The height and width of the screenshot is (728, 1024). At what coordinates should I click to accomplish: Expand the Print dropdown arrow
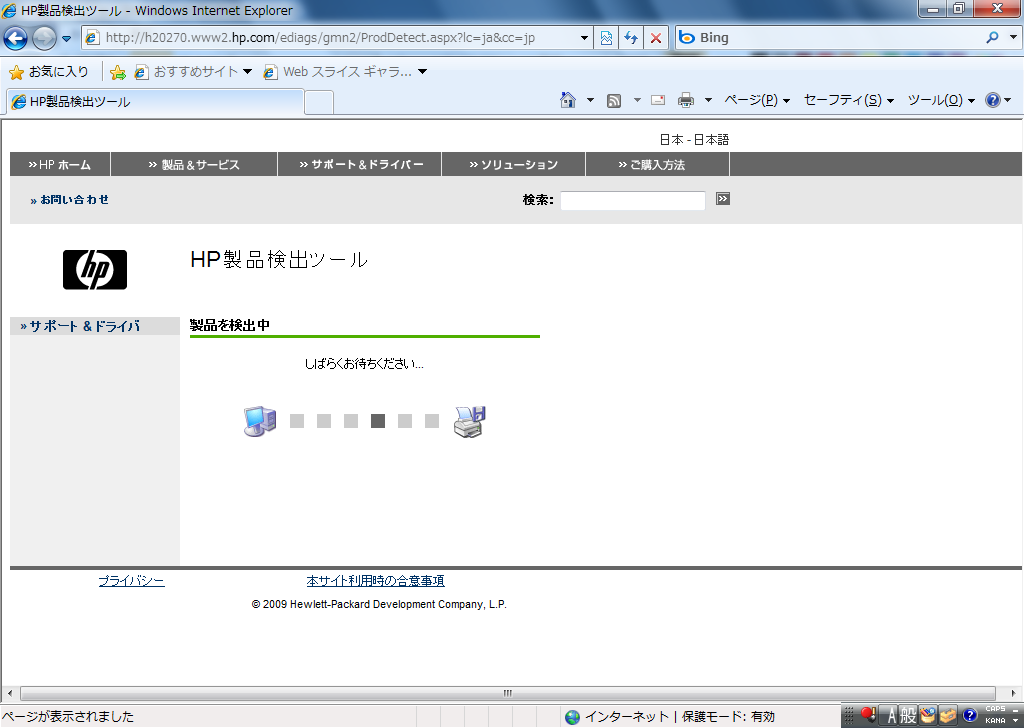click(x=708, y=100)
